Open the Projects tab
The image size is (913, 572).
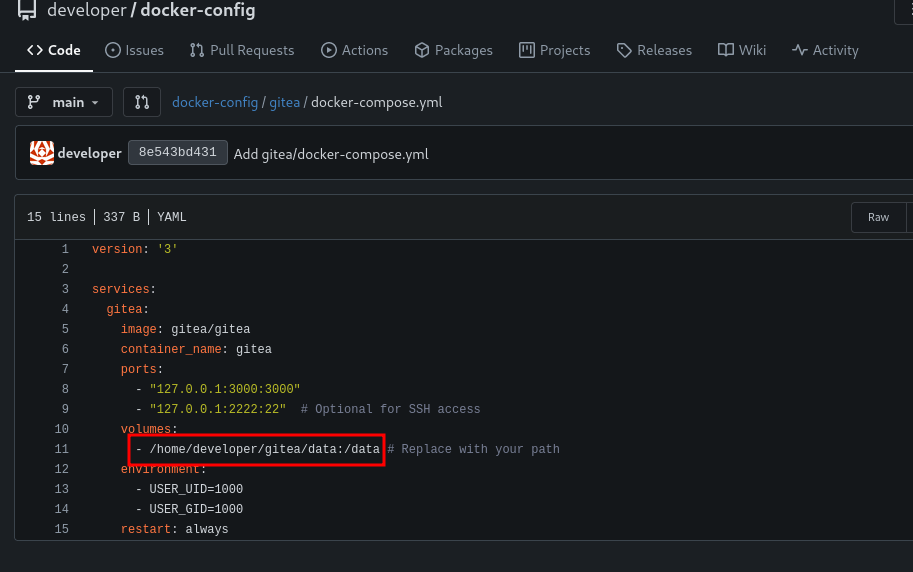pyautogui.click(x=554, y=50)
